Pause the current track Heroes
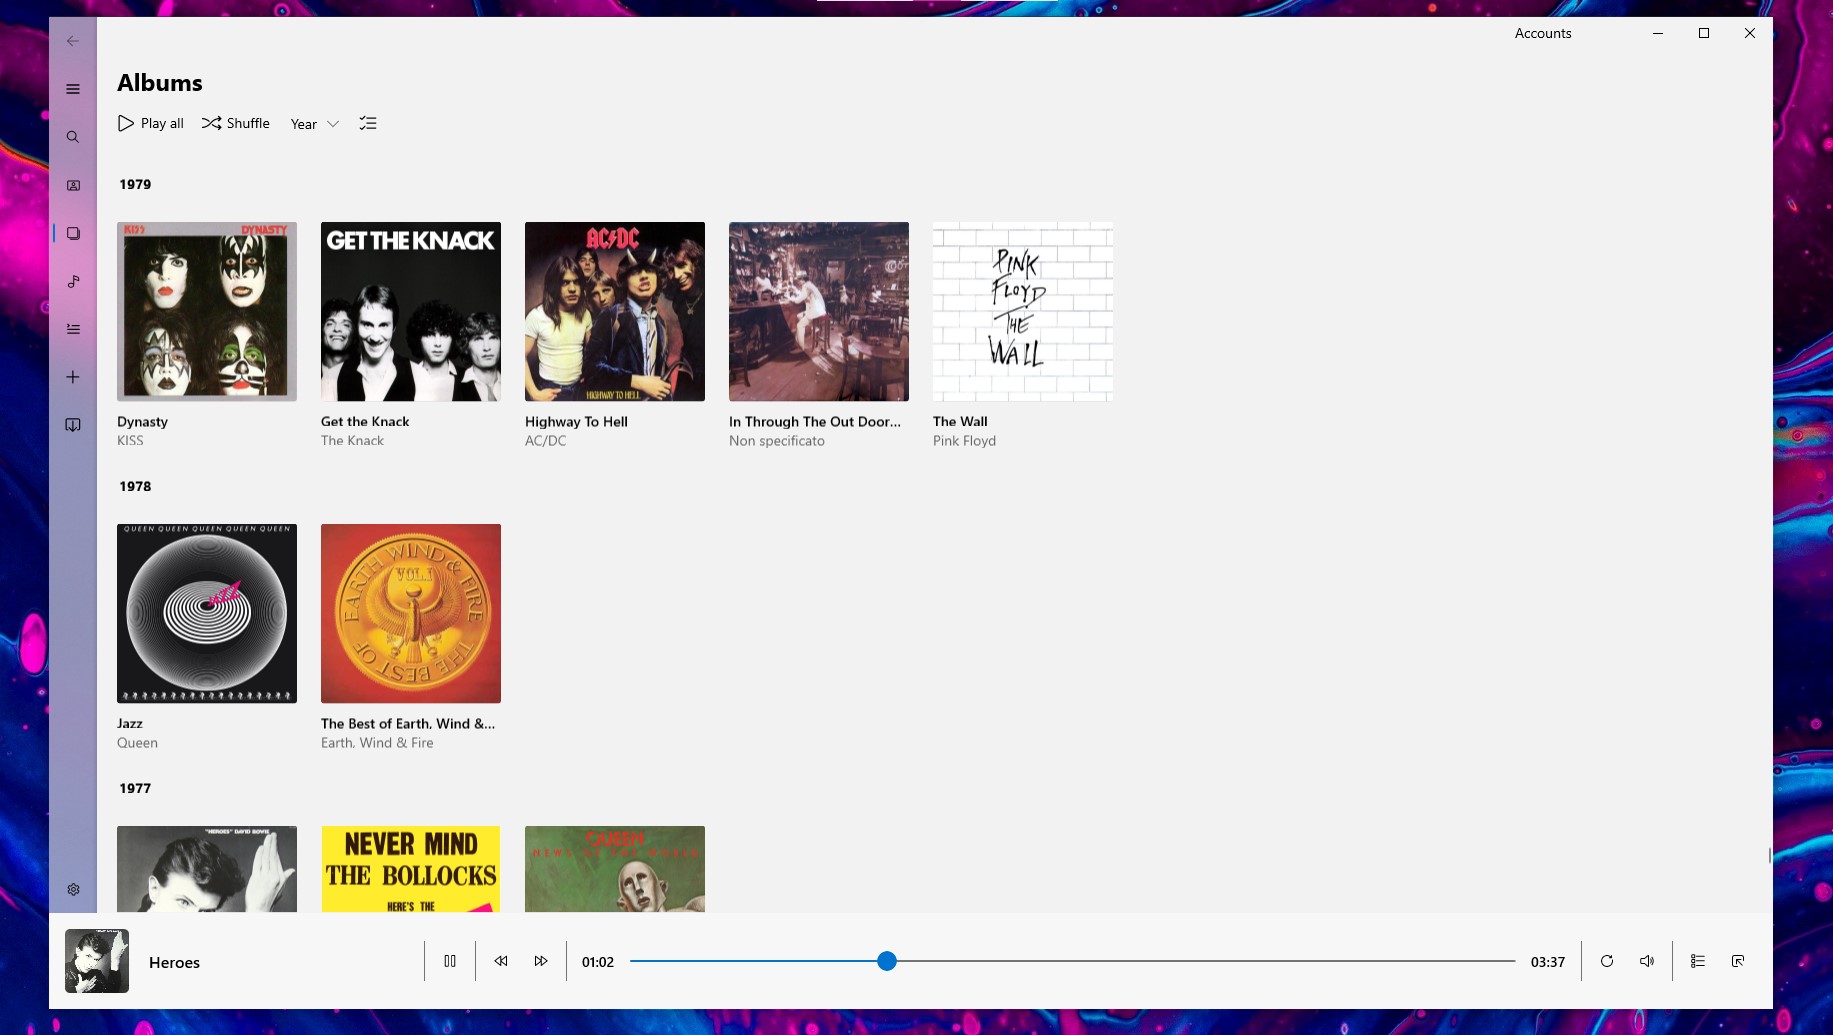1833x1035 pixels. tap(450, 961)
